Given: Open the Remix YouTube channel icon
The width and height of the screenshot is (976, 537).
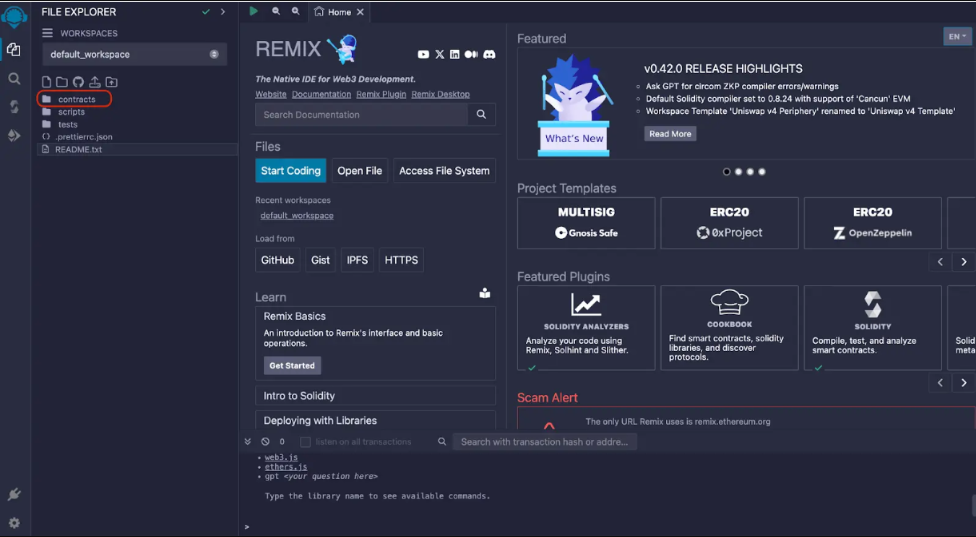Looking at the screenshot, I should pyautogui.click(x=423, y=55).
